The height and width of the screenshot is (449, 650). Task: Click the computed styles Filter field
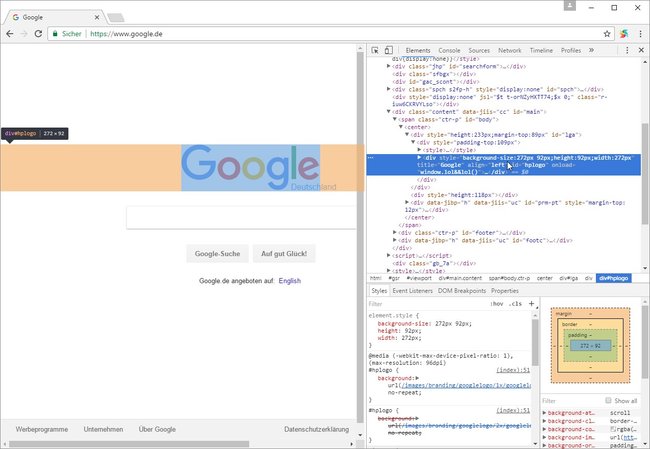[572, 401]
